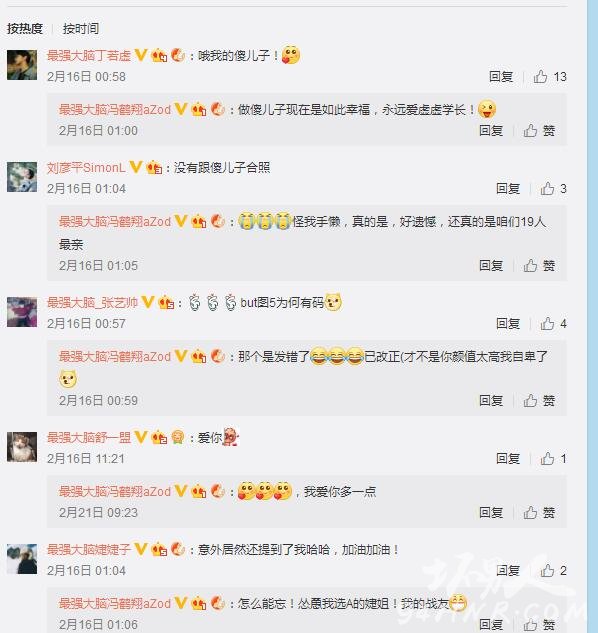
Task: Like 张艺帅's comment with 4 likes
Action: tap(553, 323)
